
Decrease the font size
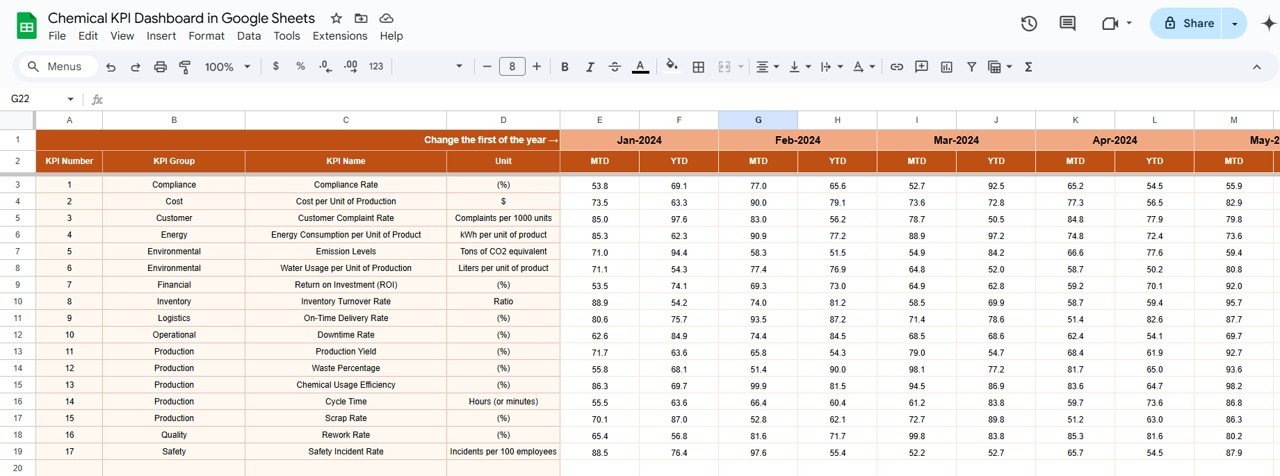(x=487, y=67)
